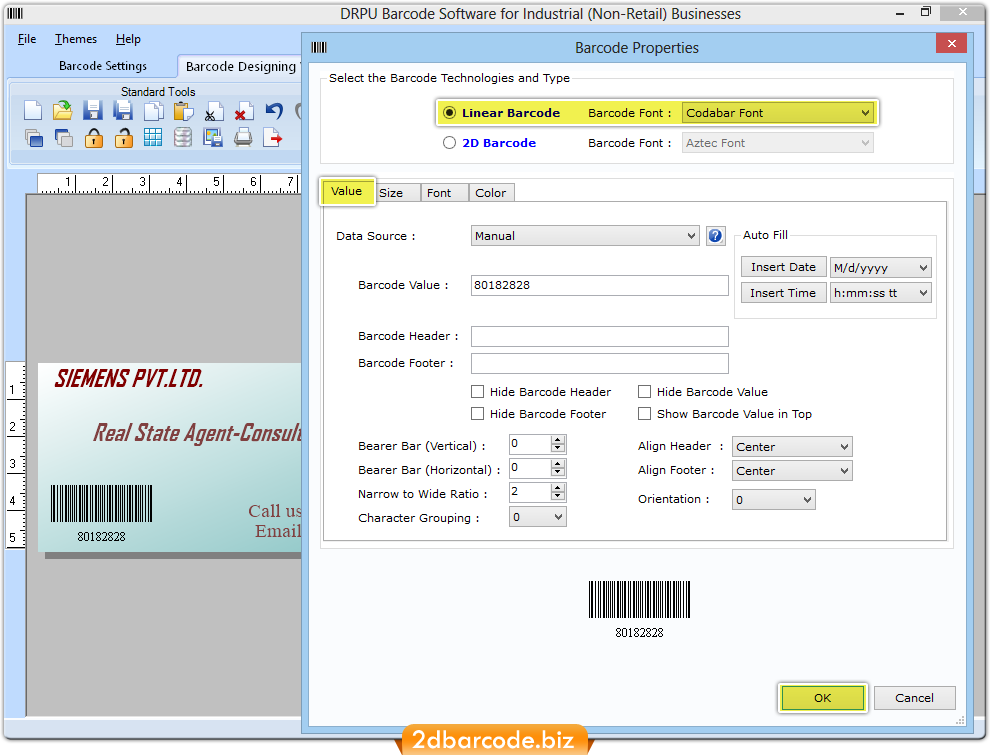
Task: Click the Barcode Footer input field
Action: pyautogui.click(x=600, y=364)
